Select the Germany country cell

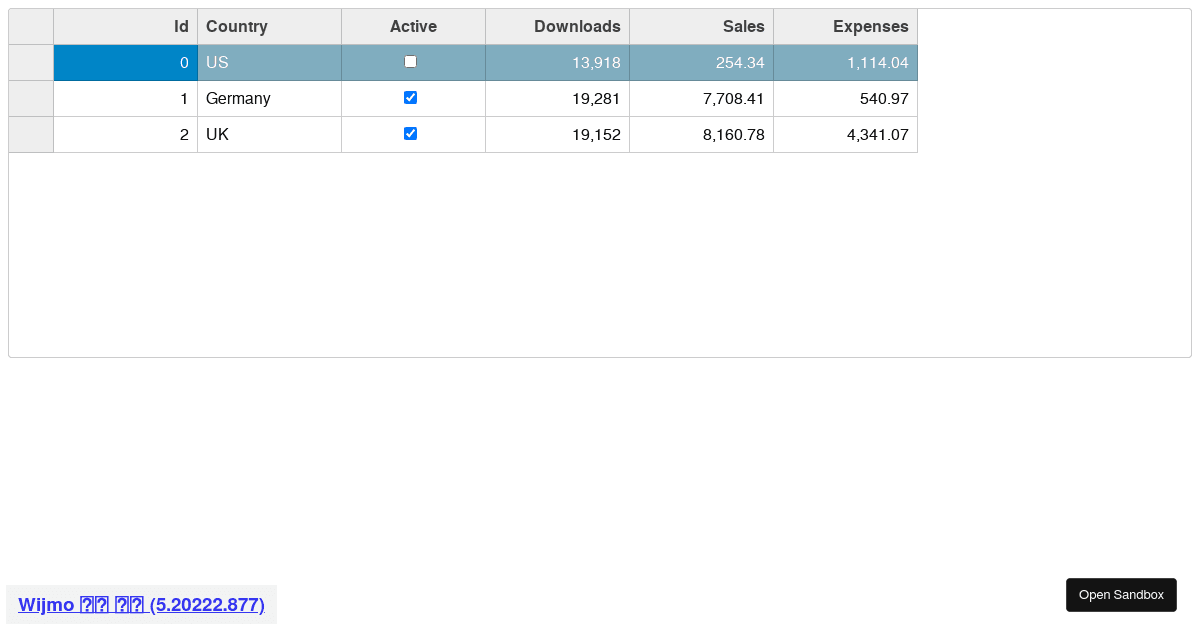(269, 98)
